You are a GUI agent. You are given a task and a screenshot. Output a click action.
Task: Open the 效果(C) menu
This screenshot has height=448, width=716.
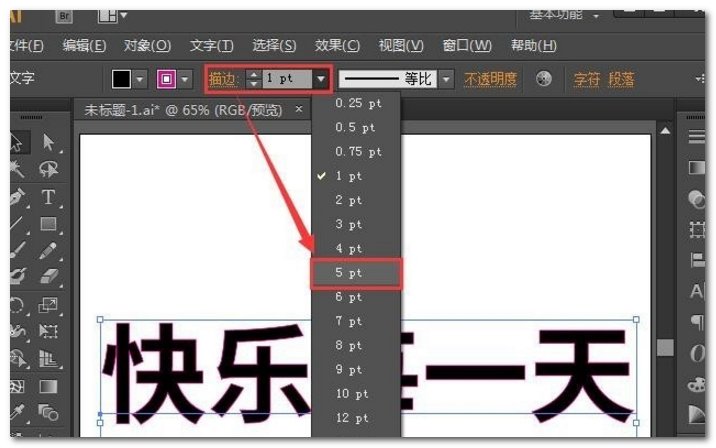(337, 46)
